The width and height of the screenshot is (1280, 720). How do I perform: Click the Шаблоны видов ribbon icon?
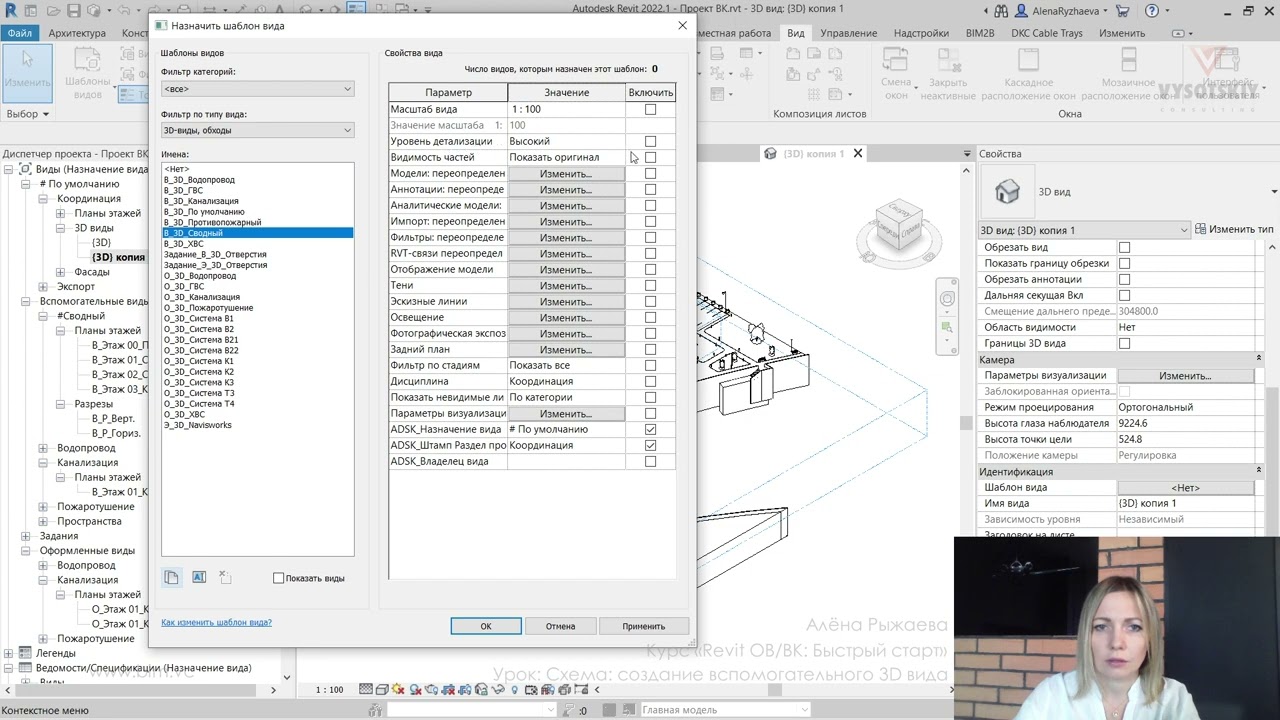(87, 75)
